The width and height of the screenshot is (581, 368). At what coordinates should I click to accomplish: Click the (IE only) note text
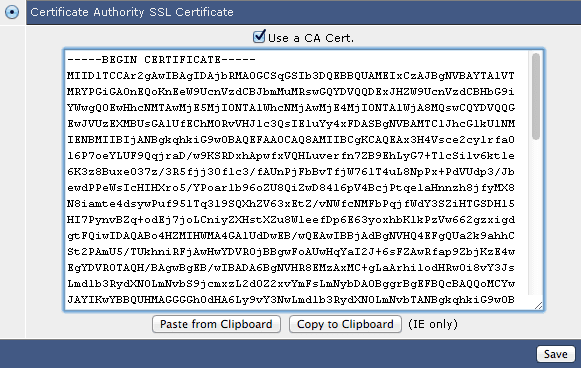coord(433,324)
